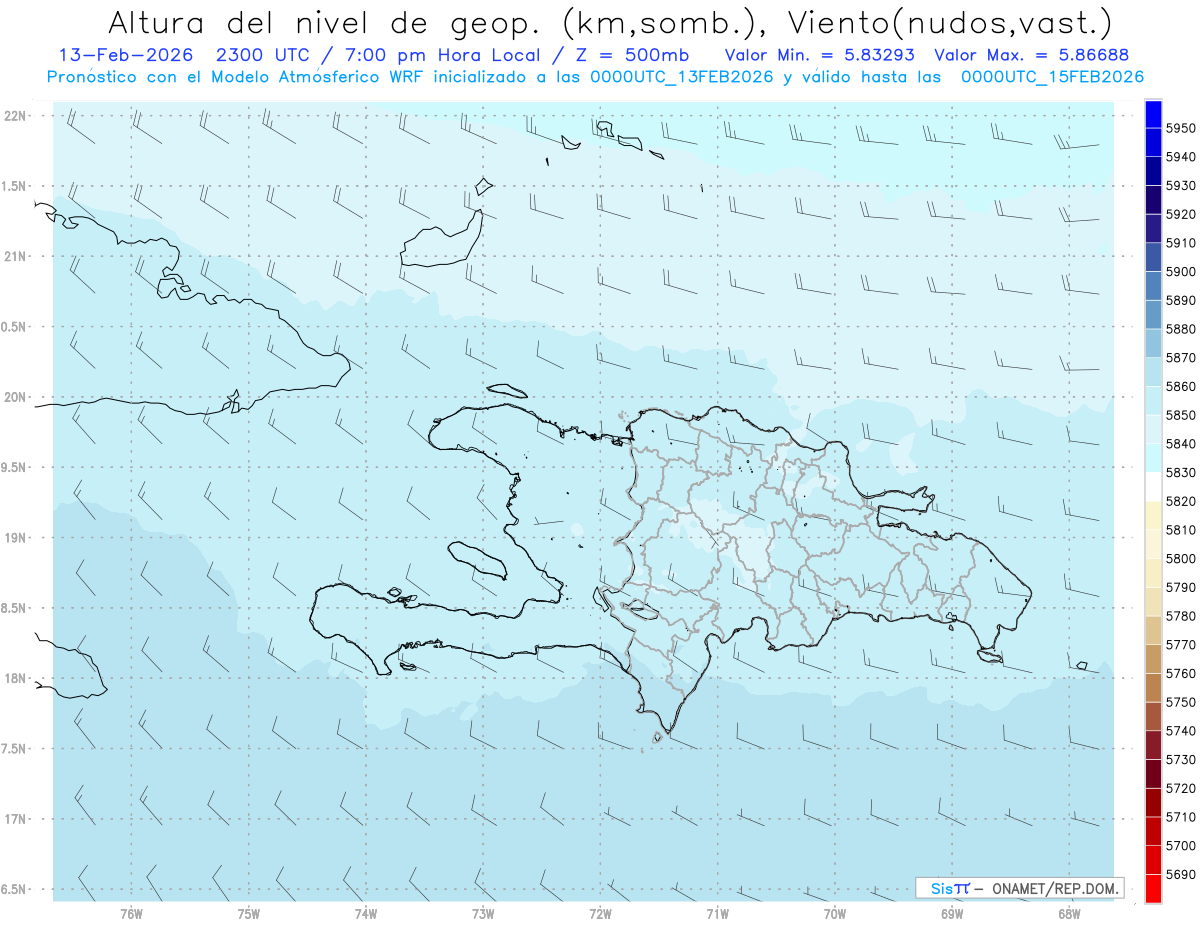This screenshot has width=1200, height=927.
Task: Click the longitude label 72W
Action: pyautogui.click(x=600, y=914)
